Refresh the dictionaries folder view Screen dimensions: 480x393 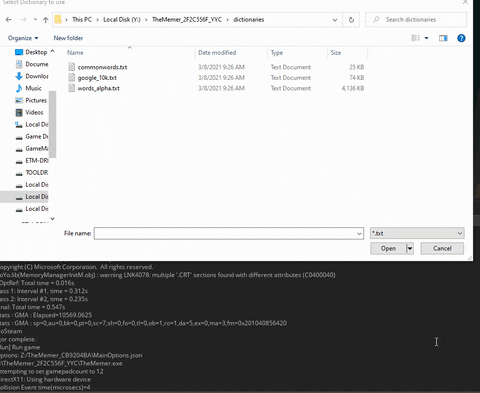(x=351, y=20)
